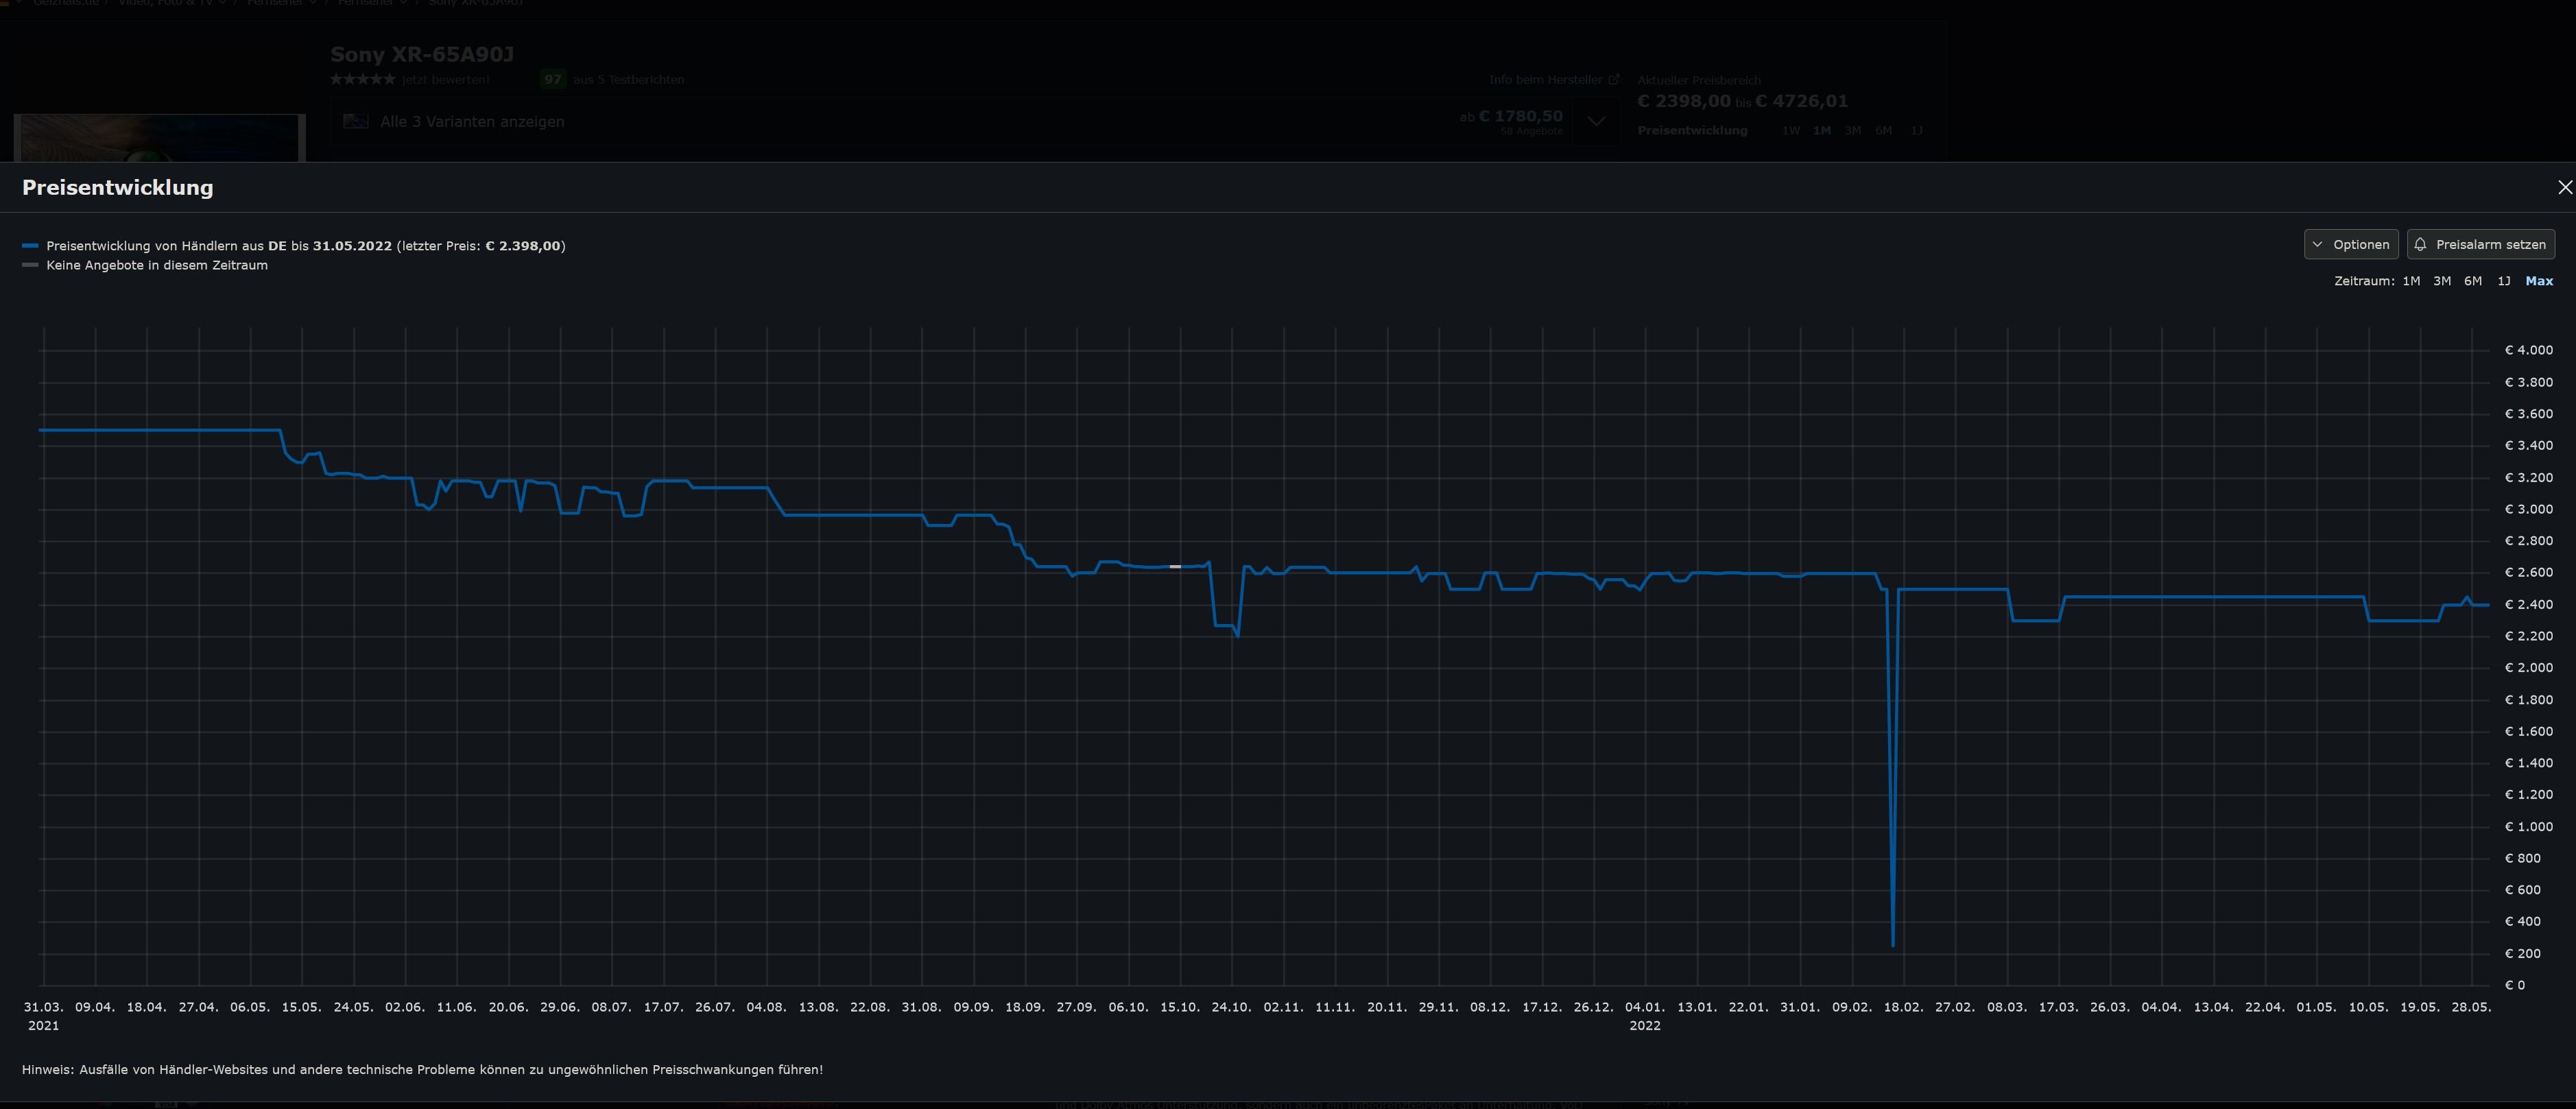Open the aus 5 Testberichten link
The height and width of the screenshot is (1109, 2576).
[629, 79]
